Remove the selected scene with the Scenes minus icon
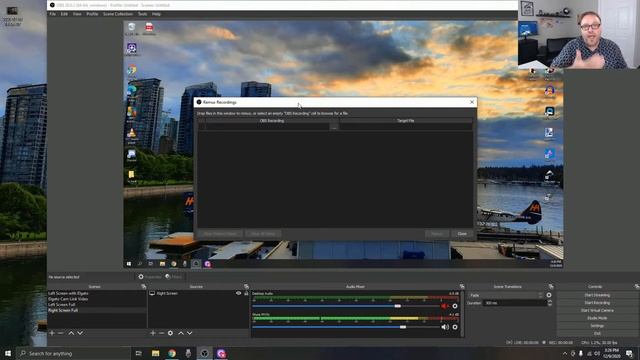The image size is (640, 360). pos(61,333)
